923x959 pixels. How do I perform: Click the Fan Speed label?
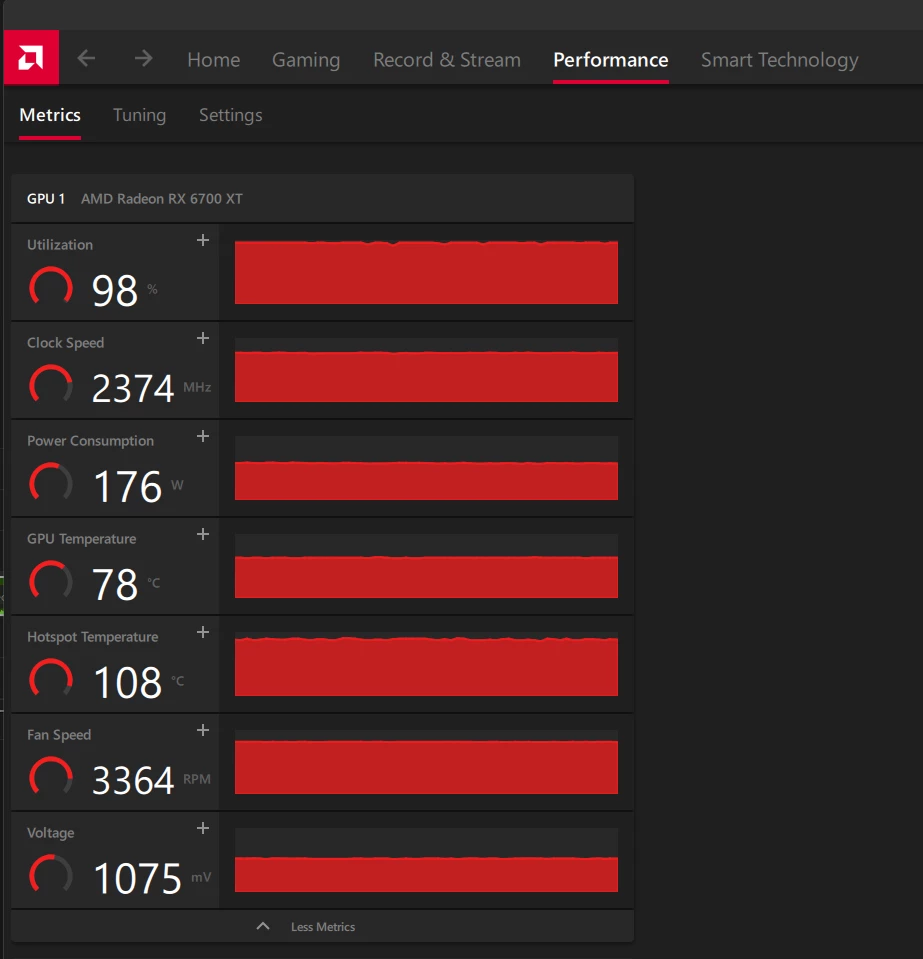coord(59,735)
